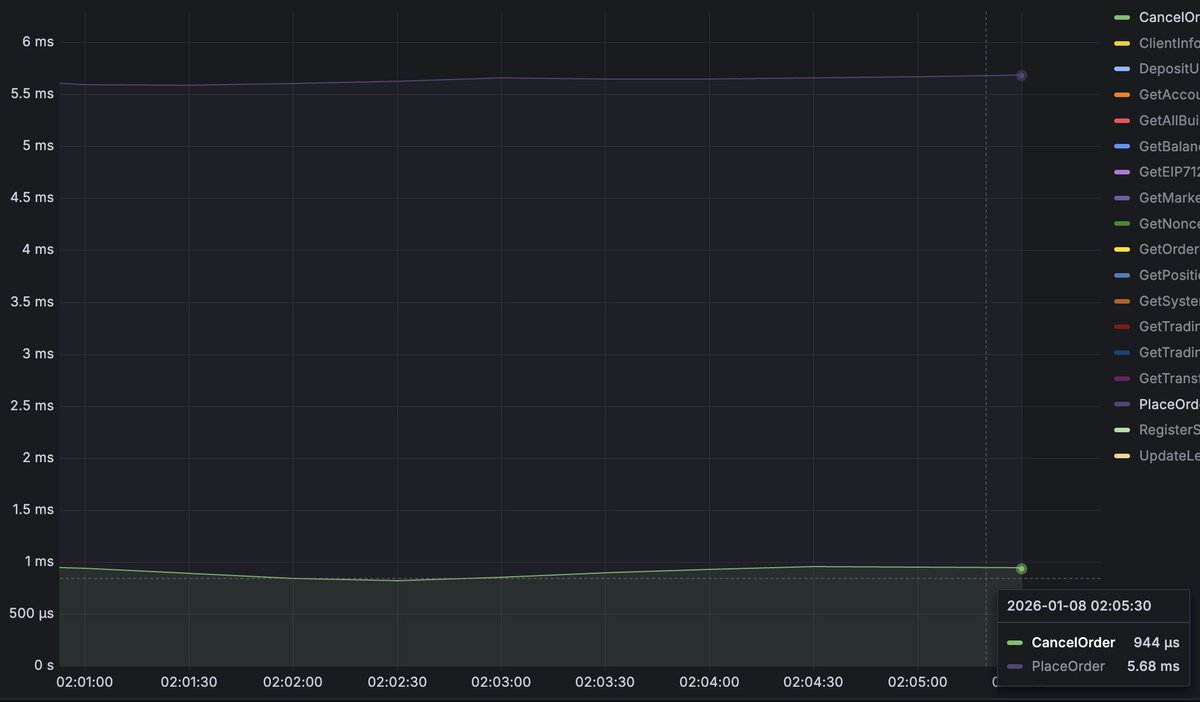This screenshot has height=702, width=1200.
Task: Click the 4.5 ms y-axis label
Action: (32, 197)
